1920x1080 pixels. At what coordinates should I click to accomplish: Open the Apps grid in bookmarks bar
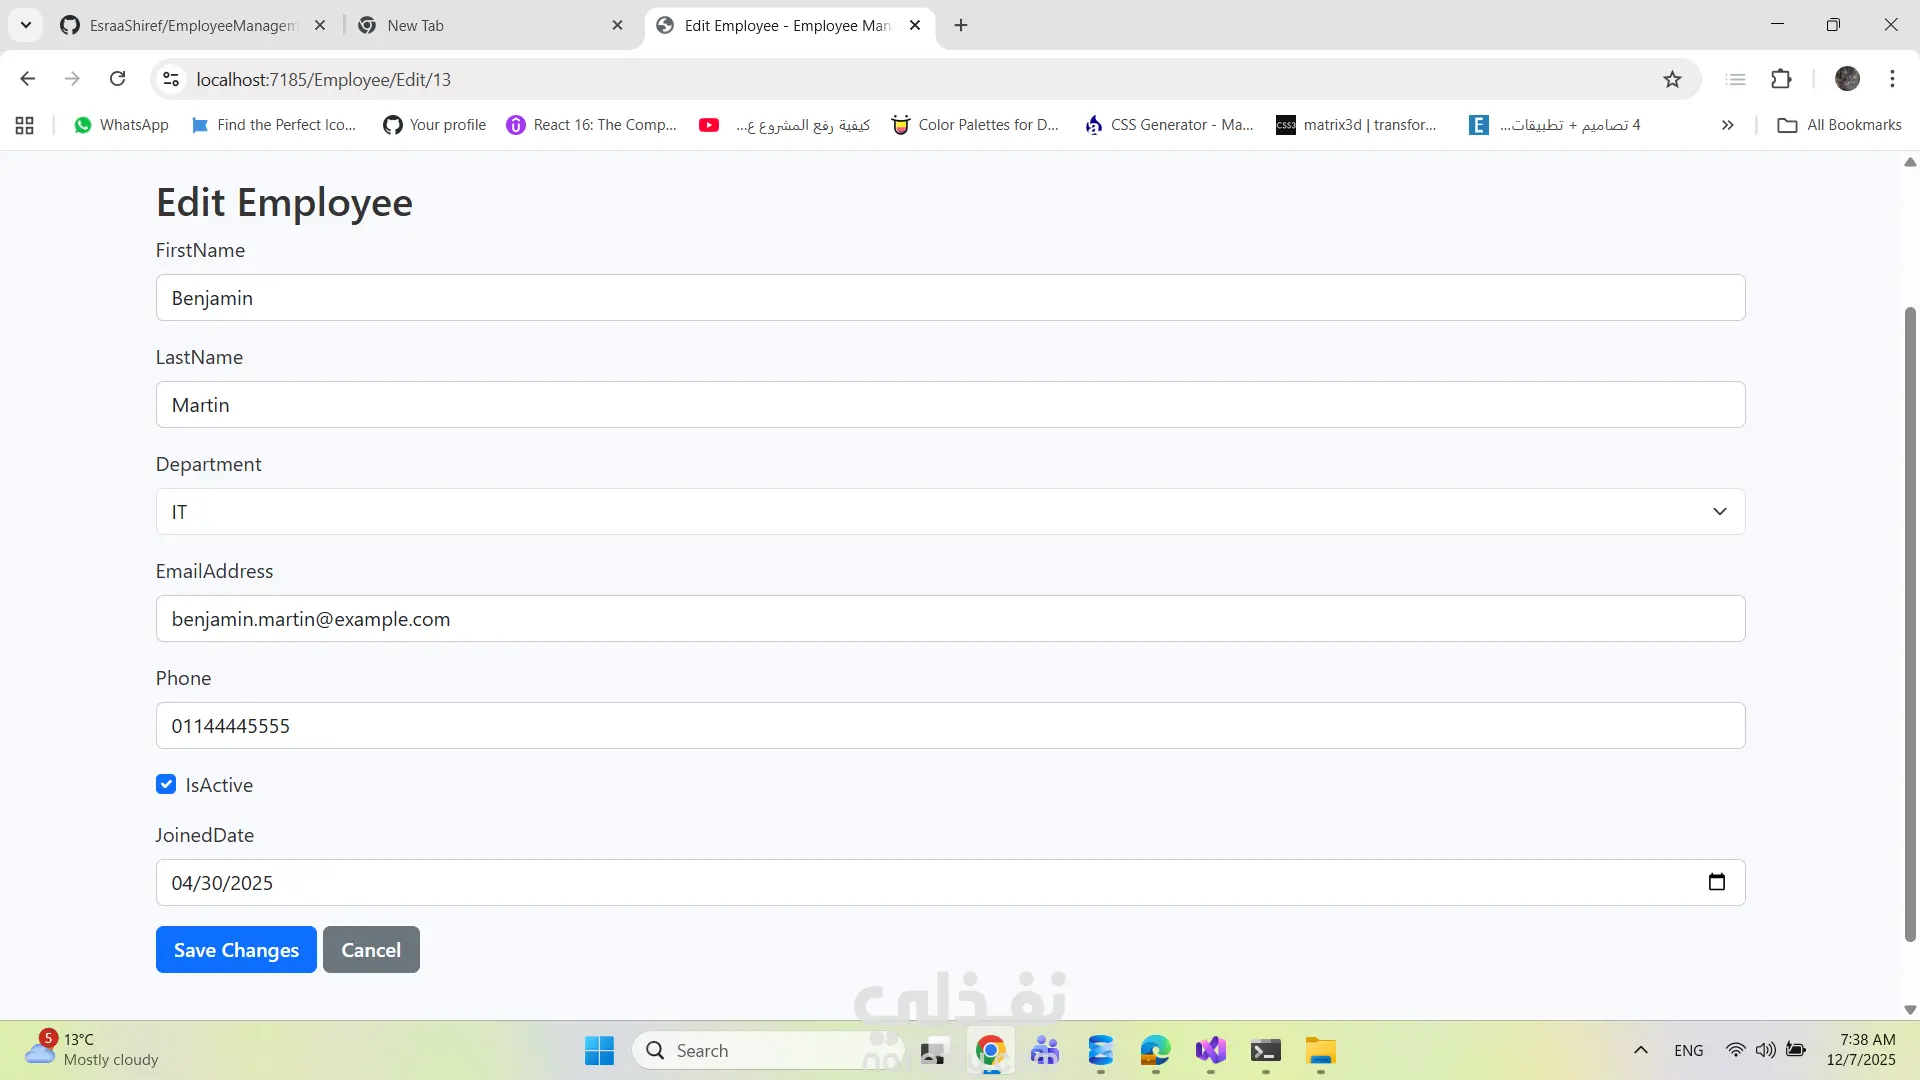coord(25,125)
